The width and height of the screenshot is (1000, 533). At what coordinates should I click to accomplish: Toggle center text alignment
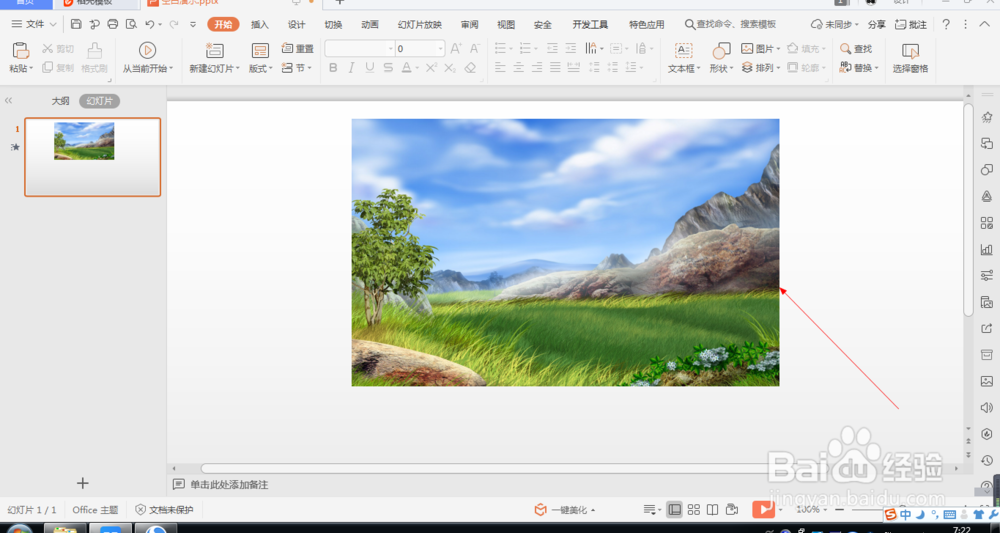519,68
